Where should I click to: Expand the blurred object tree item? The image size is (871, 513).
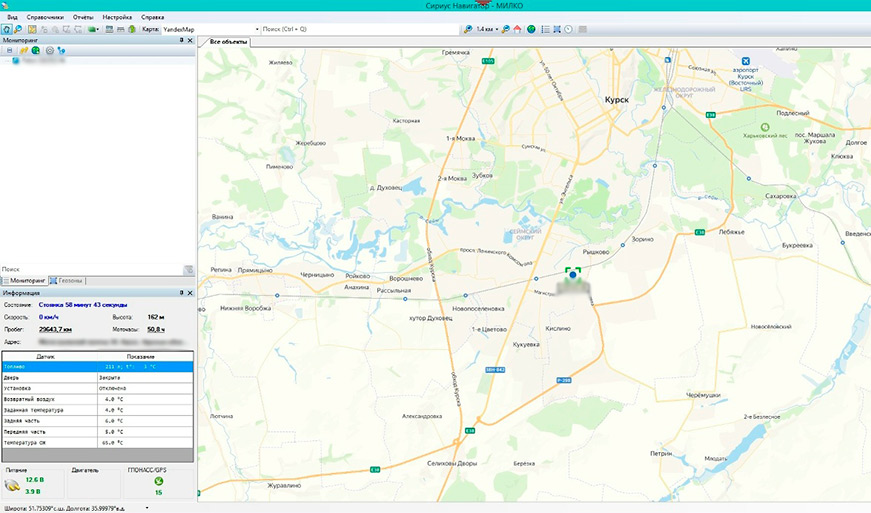7,60
